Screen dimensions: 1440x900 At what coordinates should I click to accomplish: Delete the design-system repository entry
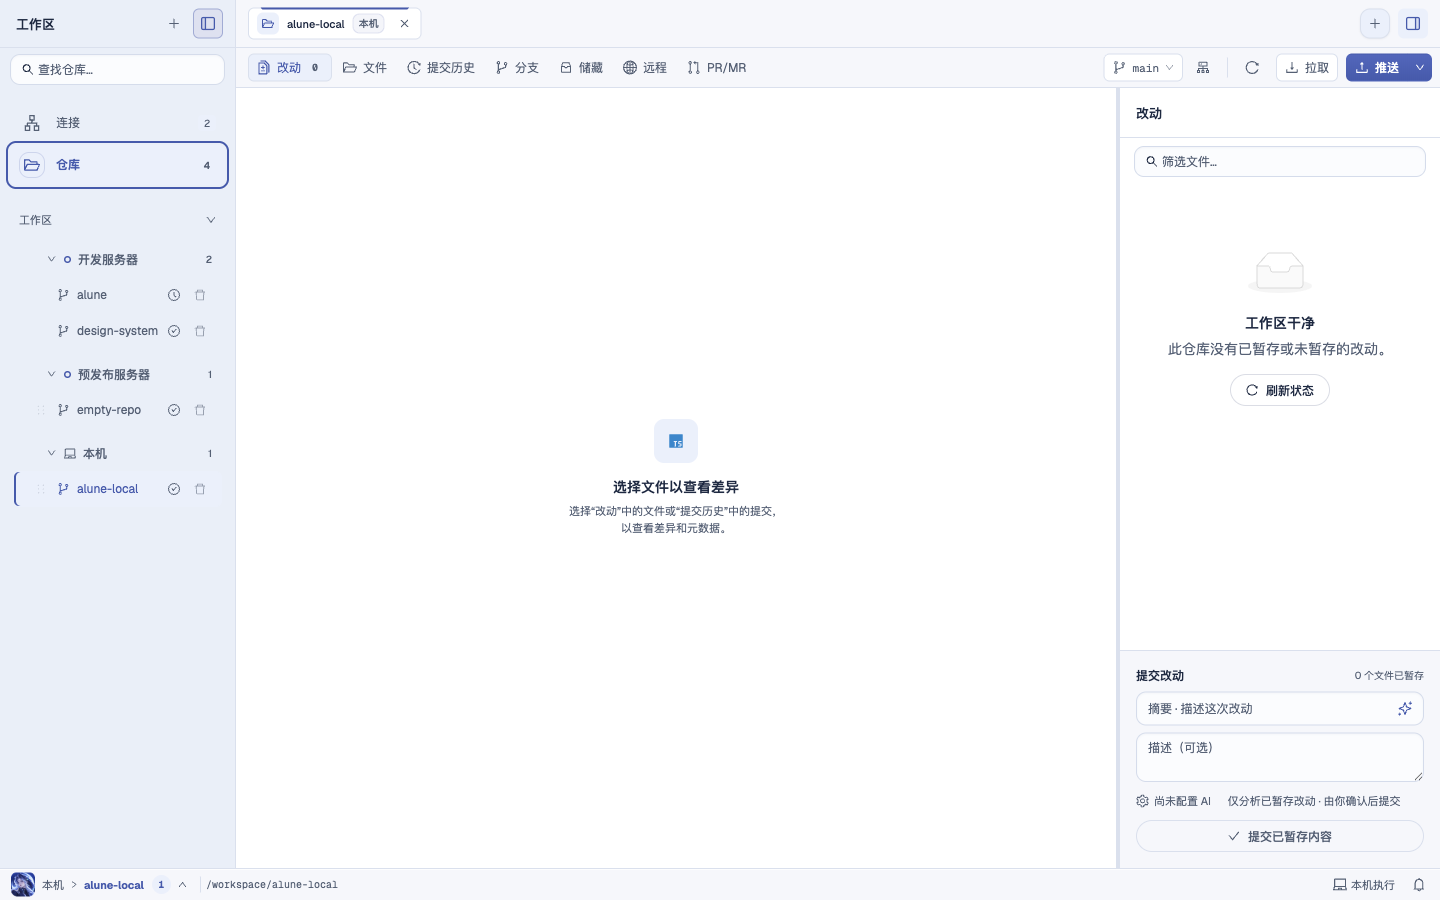pyautogui.click(x=200, y=331)
